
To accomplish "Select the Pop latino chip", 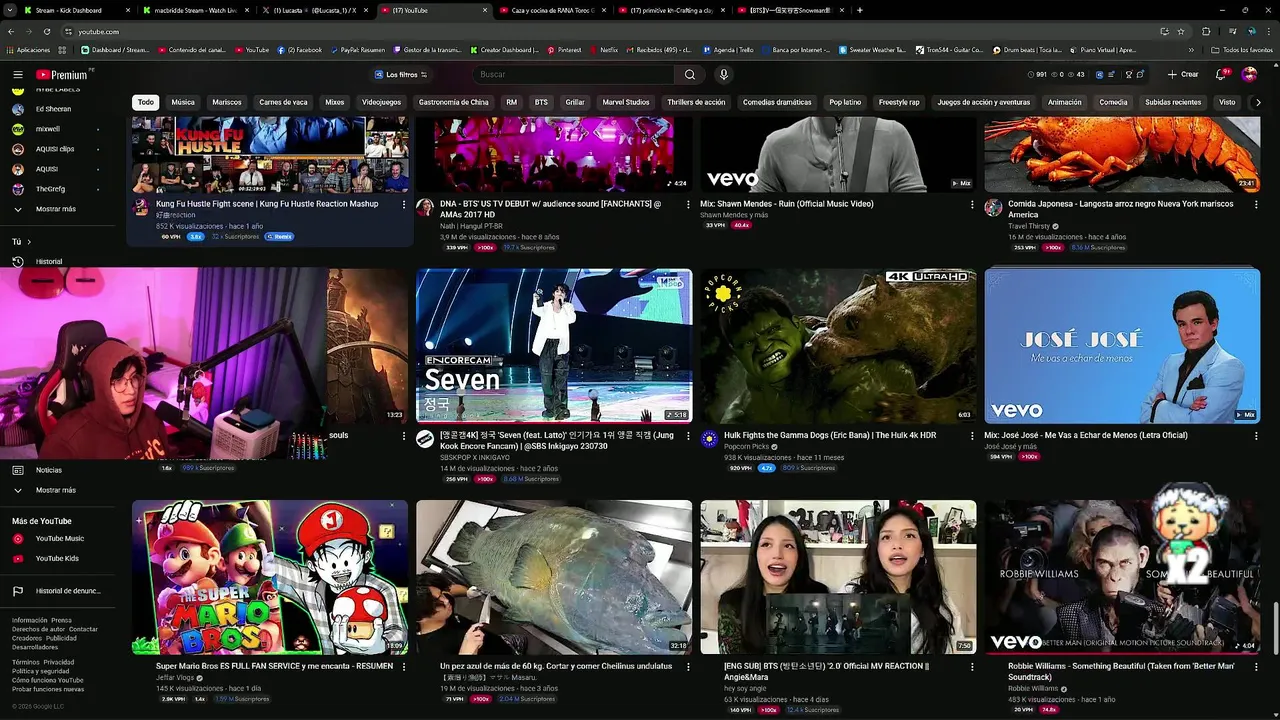I will (845, 102).
